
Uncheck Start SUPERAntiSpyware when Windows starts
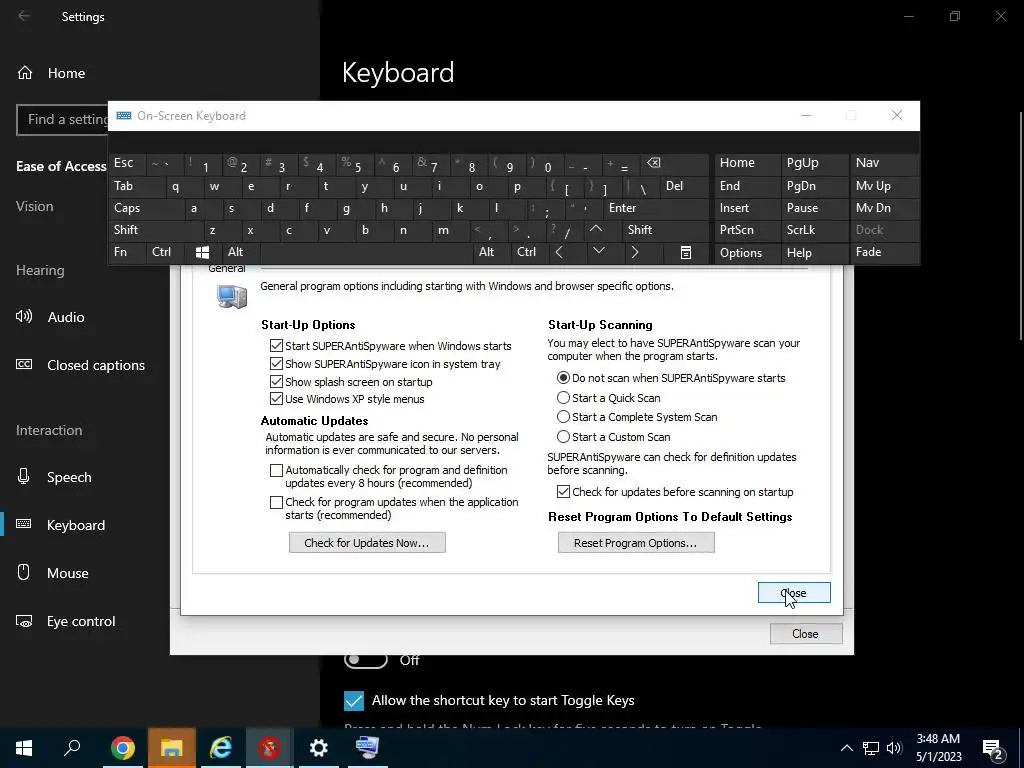click(276, 345)
